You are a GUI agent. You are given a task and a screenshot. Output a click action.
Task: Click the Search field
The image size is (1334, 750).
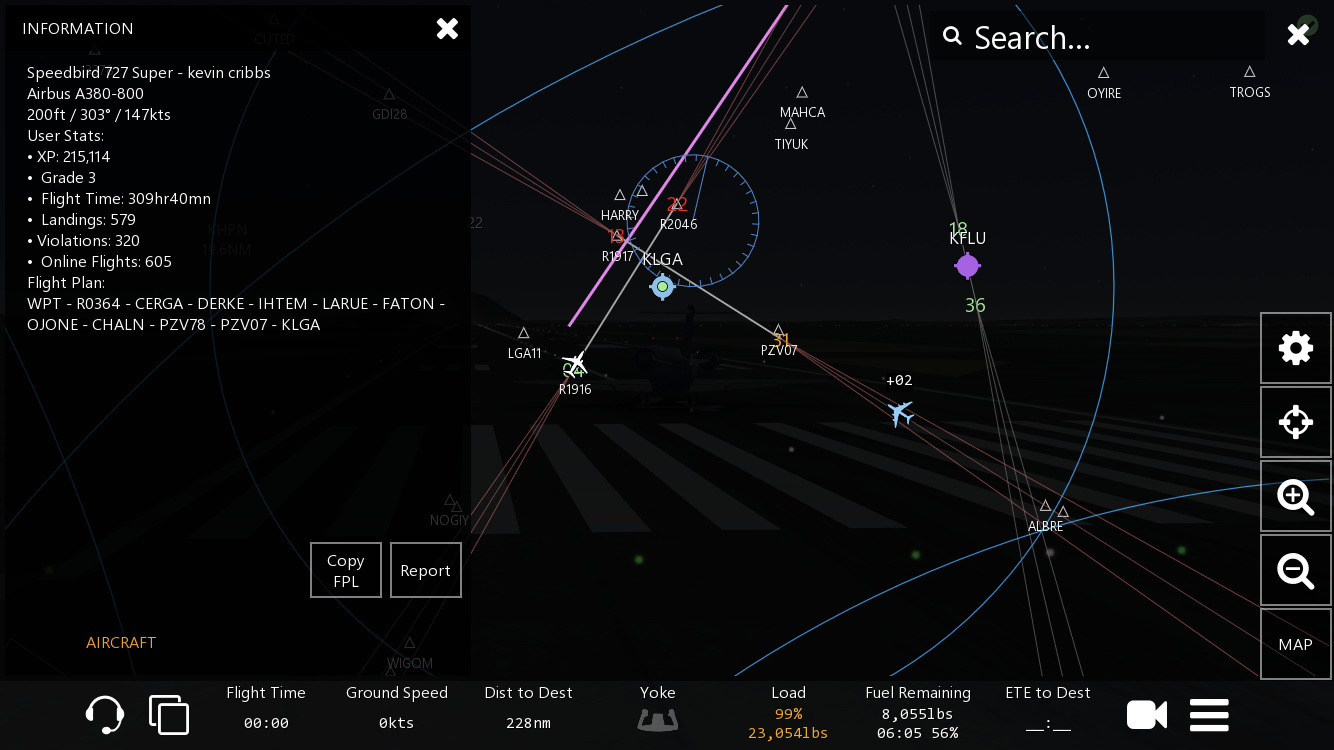tap(1097, 37)
